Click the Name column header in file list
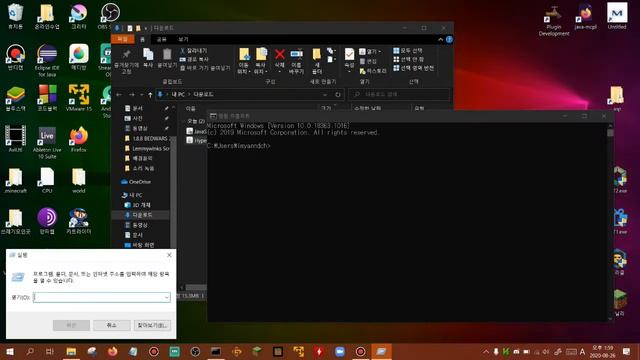The height and width of the screenshot is (360, 640). point(191,109)
